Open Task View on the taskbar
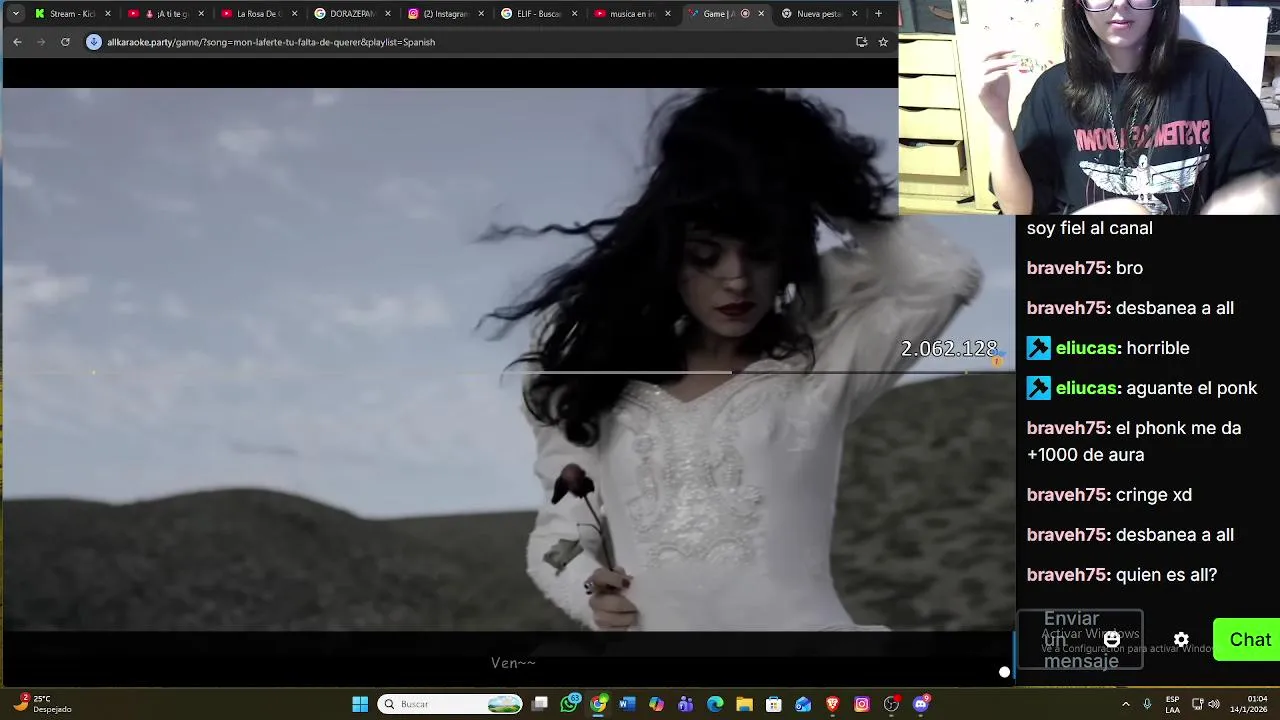Screen dimensions: 1280x720 pos(540,704)
